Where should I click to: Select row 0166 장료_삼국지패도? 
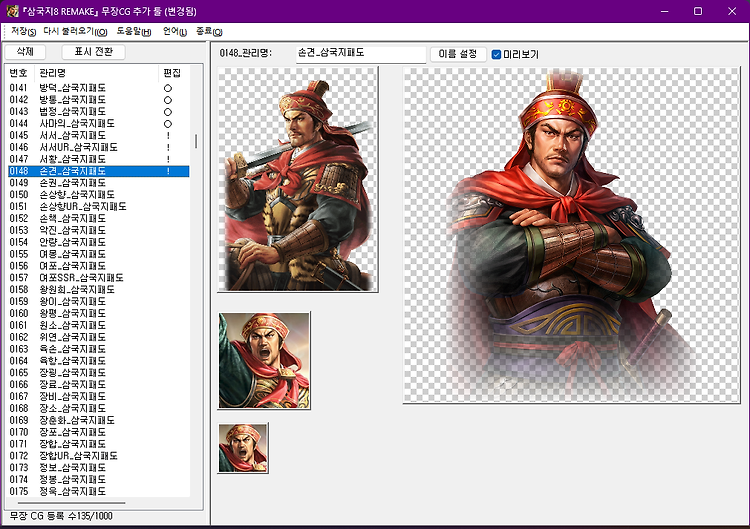click(99, 385)
